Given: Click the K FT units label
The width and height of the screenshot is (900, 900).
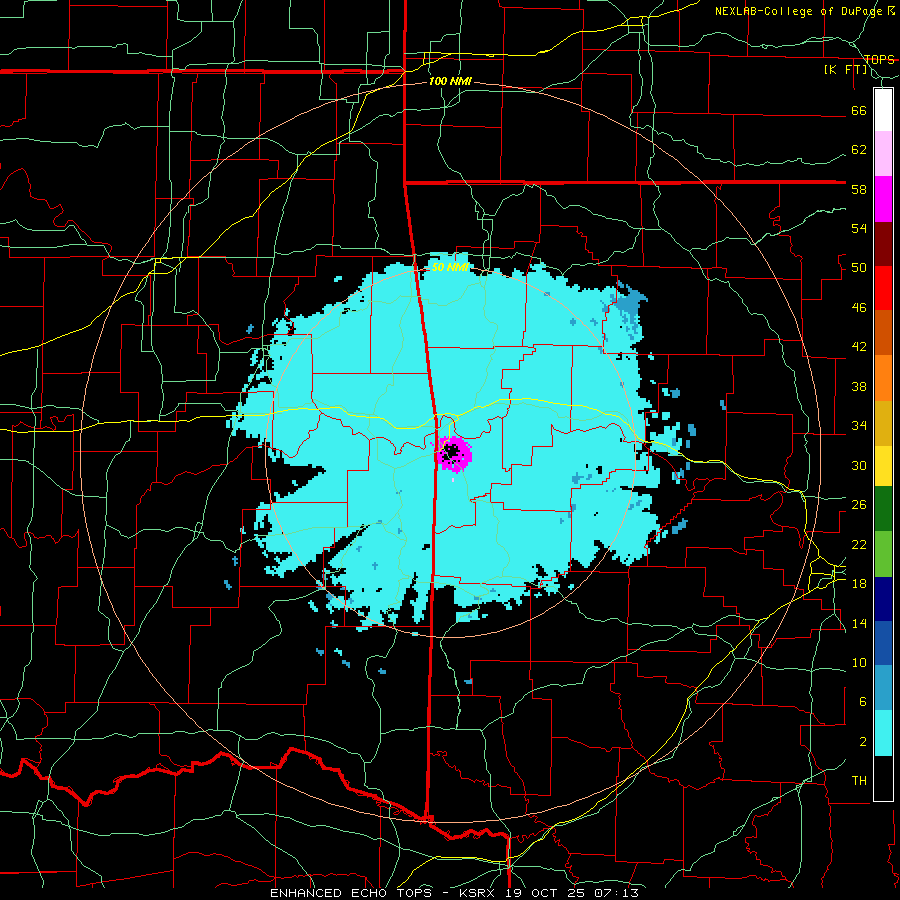Looking at the screenshot, I should (x=845, y=70).
